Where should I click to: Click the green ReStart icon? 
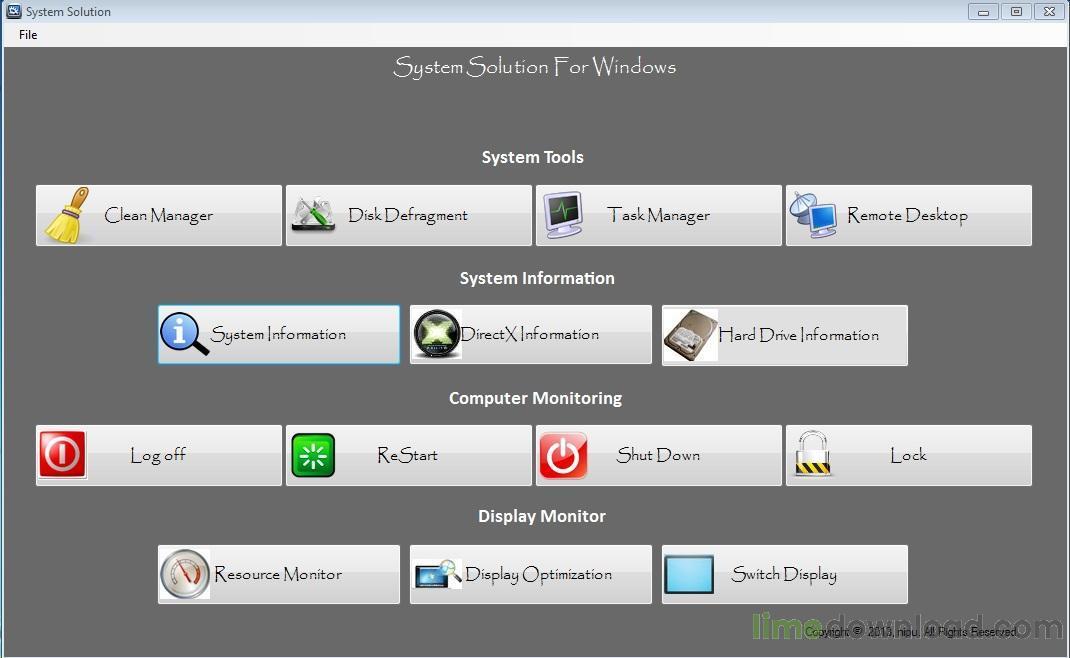coord(313,455)
